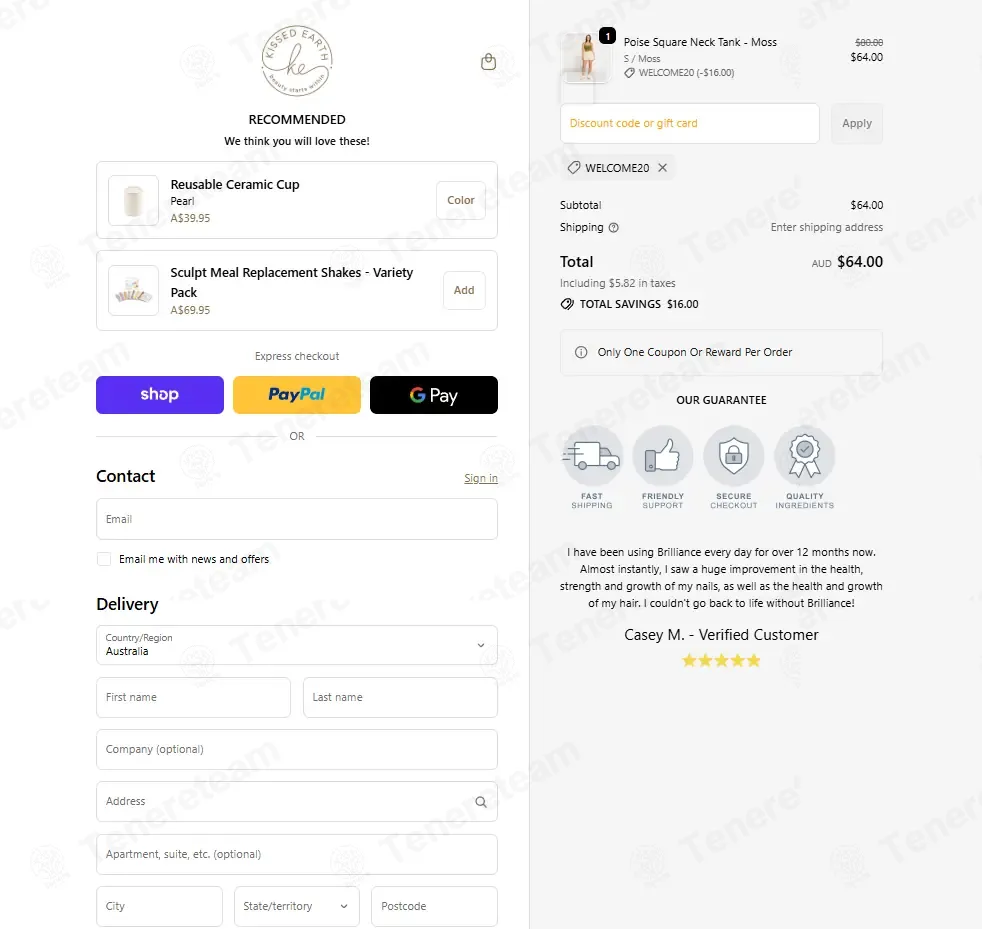Screen dimensions: 982x929
Task: Check out with PayPal button
Action: (297, 395)
